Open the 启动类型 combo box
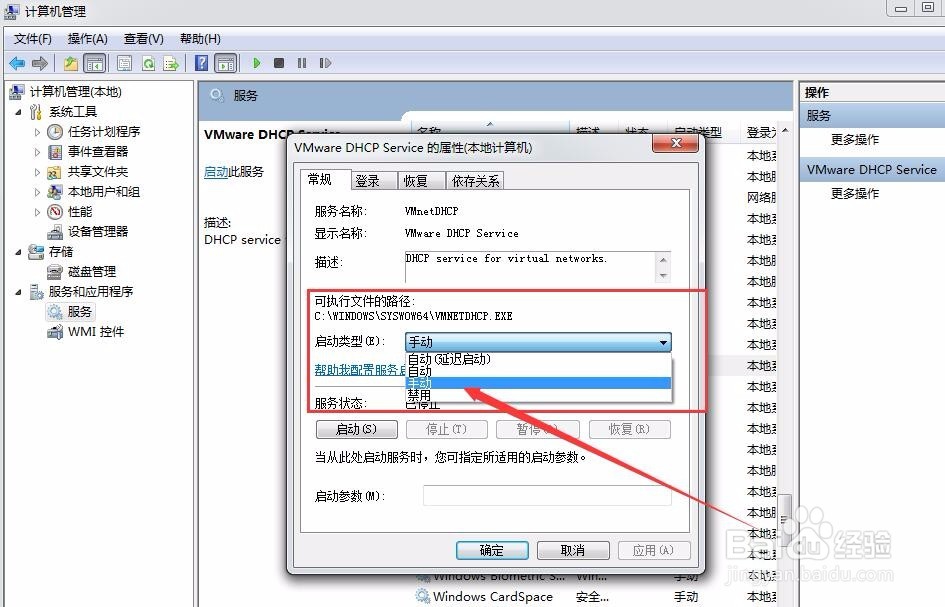Viewport: 945px width, 607px height. click(538, 342)
